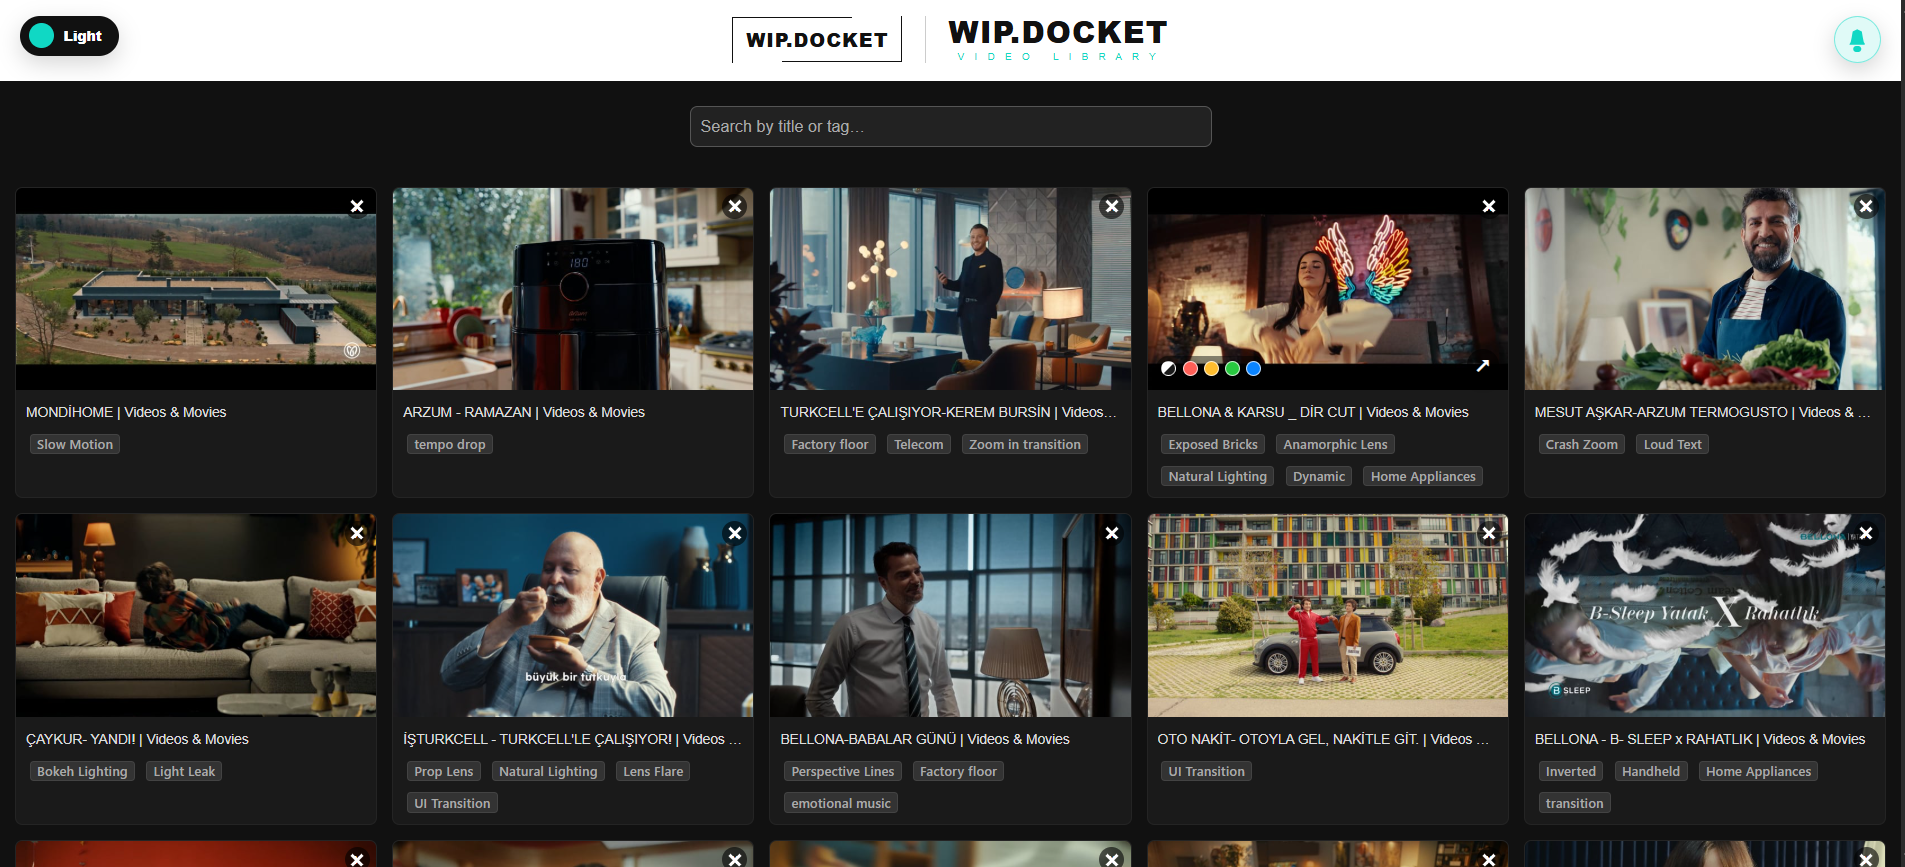This screenshot has height=867, width=1905.
Task: Toggle the Light theme switch
Action: (69, 36)
